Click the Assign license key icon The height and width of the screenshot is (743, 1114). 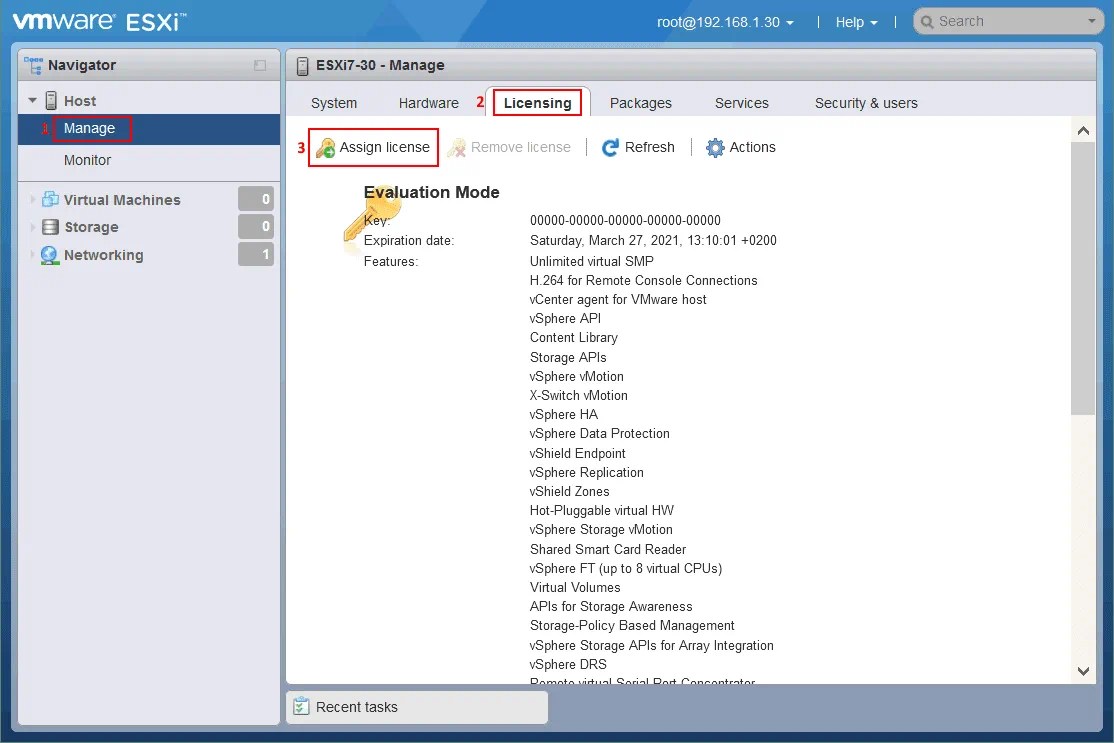pyautogui.click(x=325, y=147)
